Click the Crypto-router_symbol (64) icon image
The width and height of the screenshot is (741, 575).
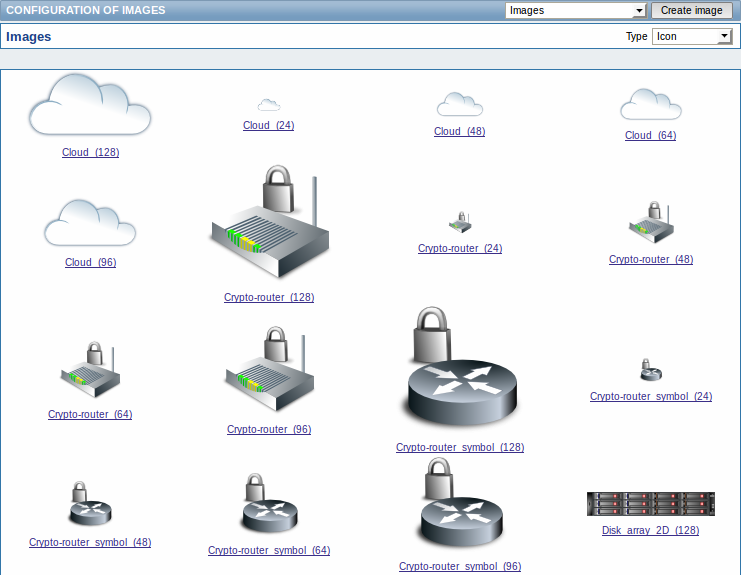click(269, 503)
